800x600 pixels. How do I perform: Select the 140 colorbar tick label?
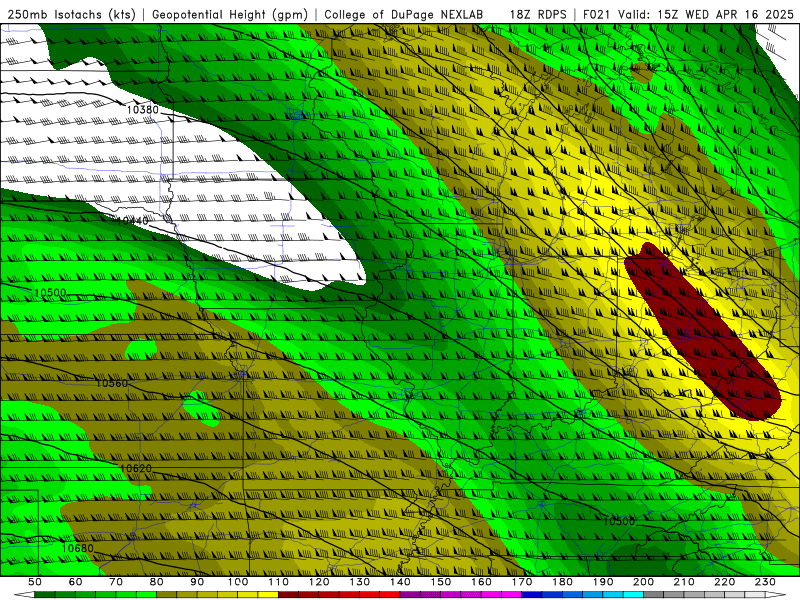click(400, 582)
